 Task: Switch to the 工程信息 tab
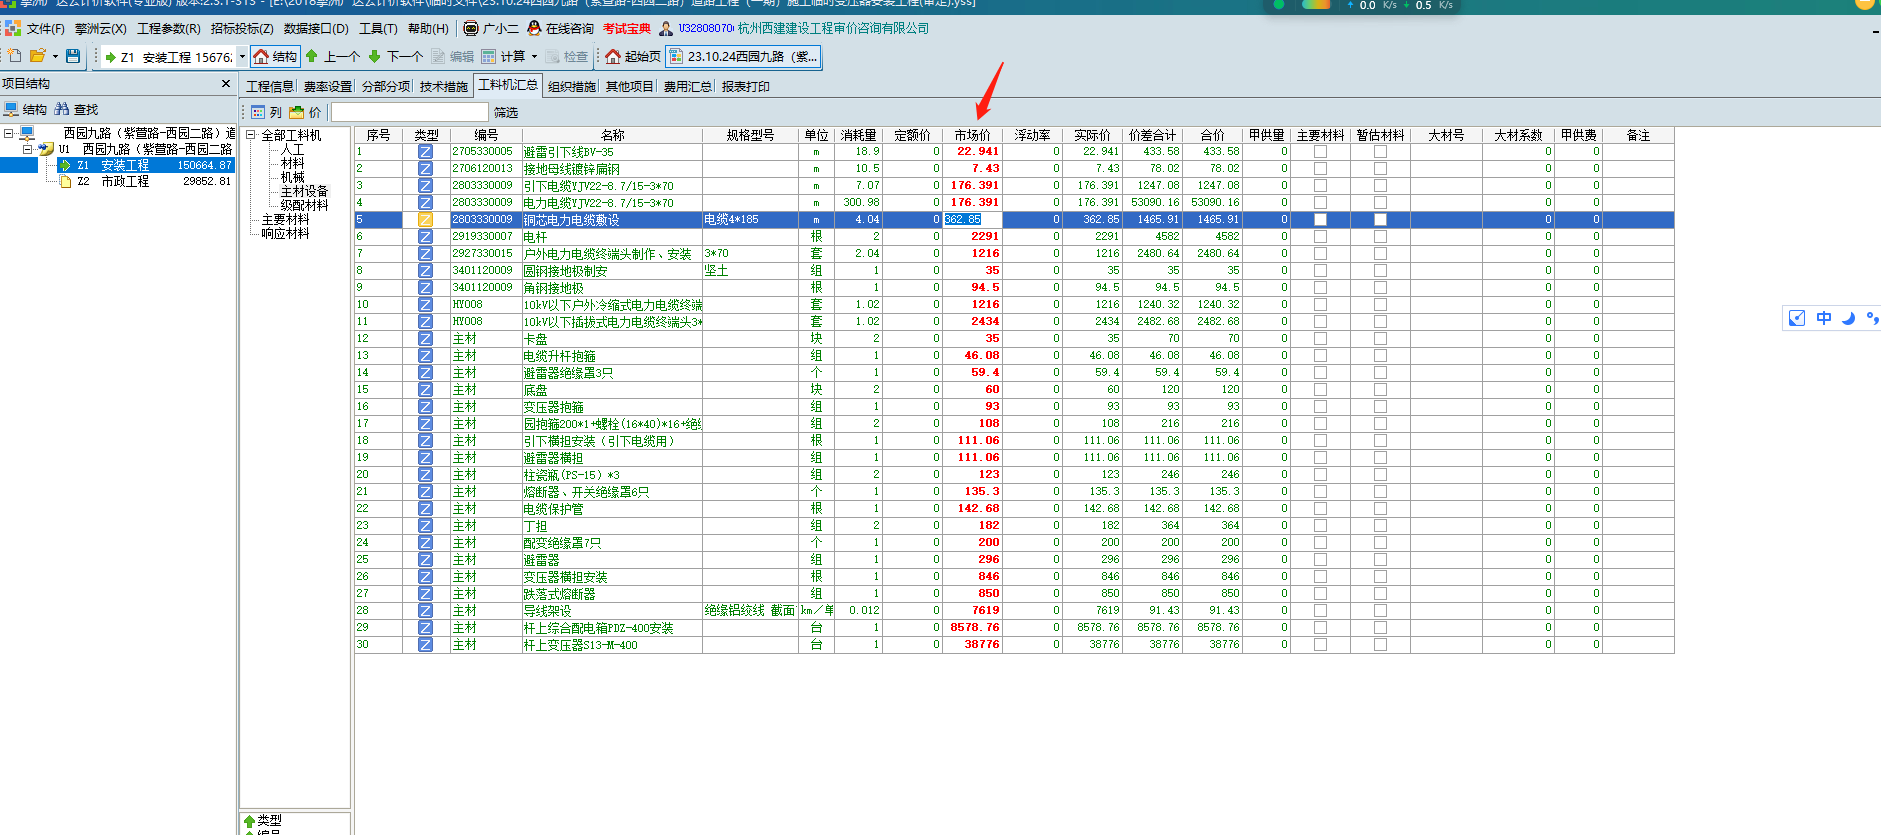click(270, 87)
